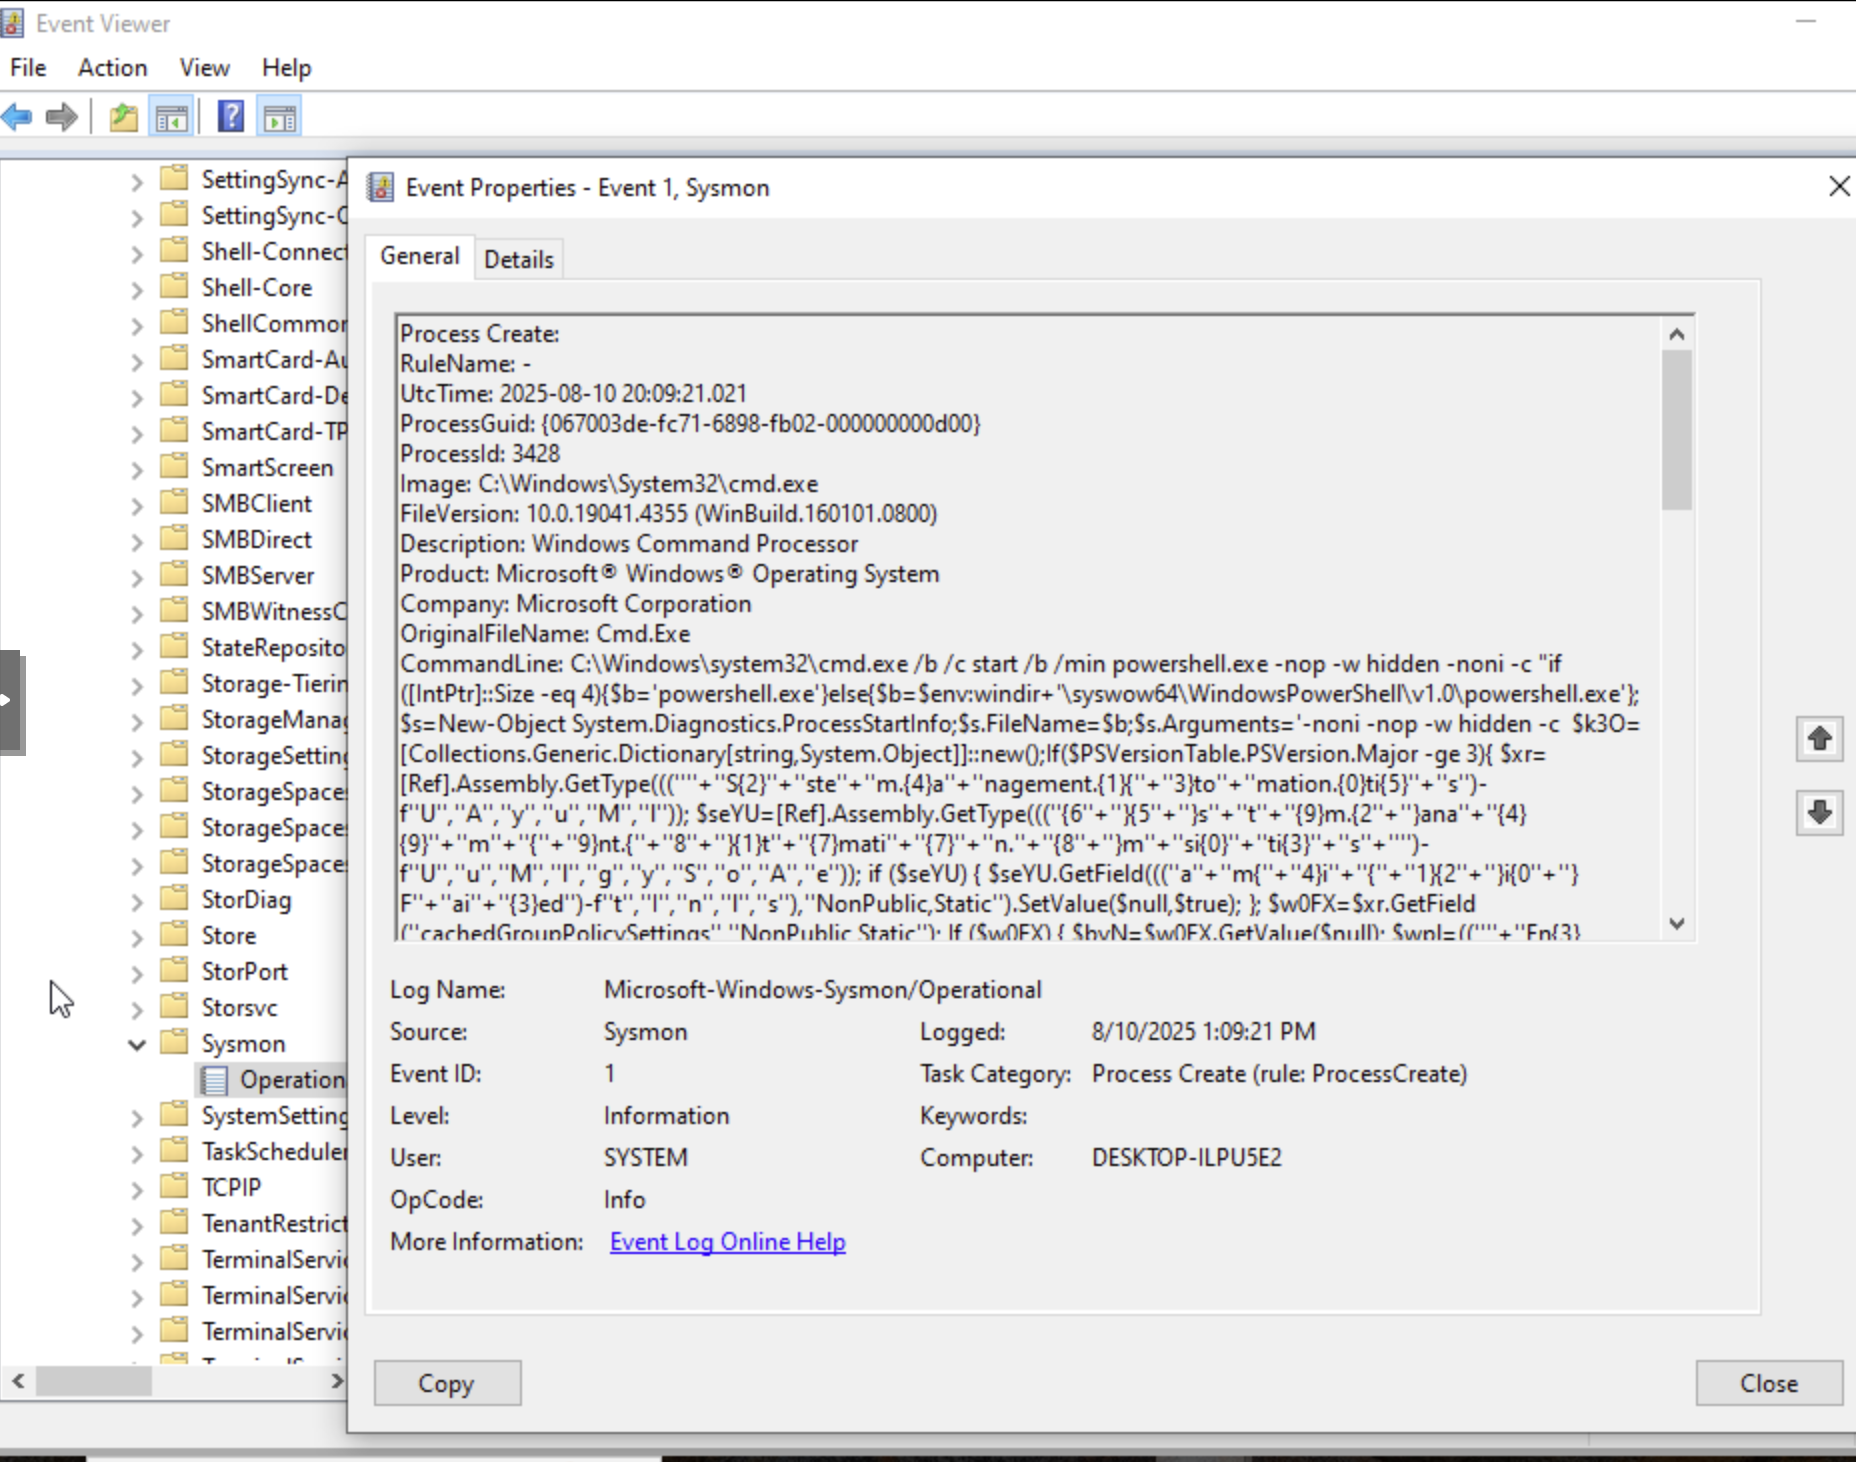Open the Help toolbar icon
This screenshot has width=1856, height=1462.
(231, 117)
